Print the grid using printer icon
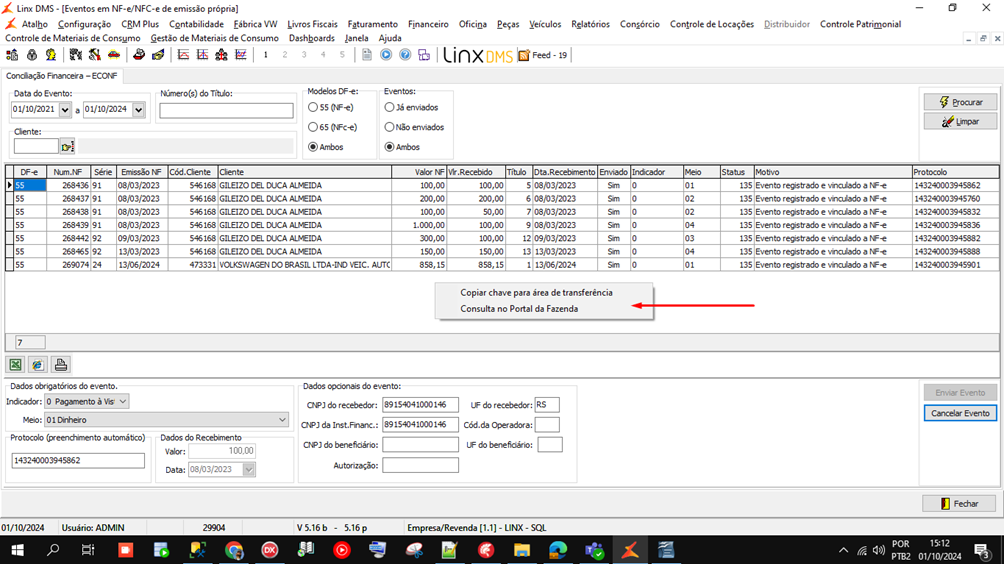 pos(61,365)
